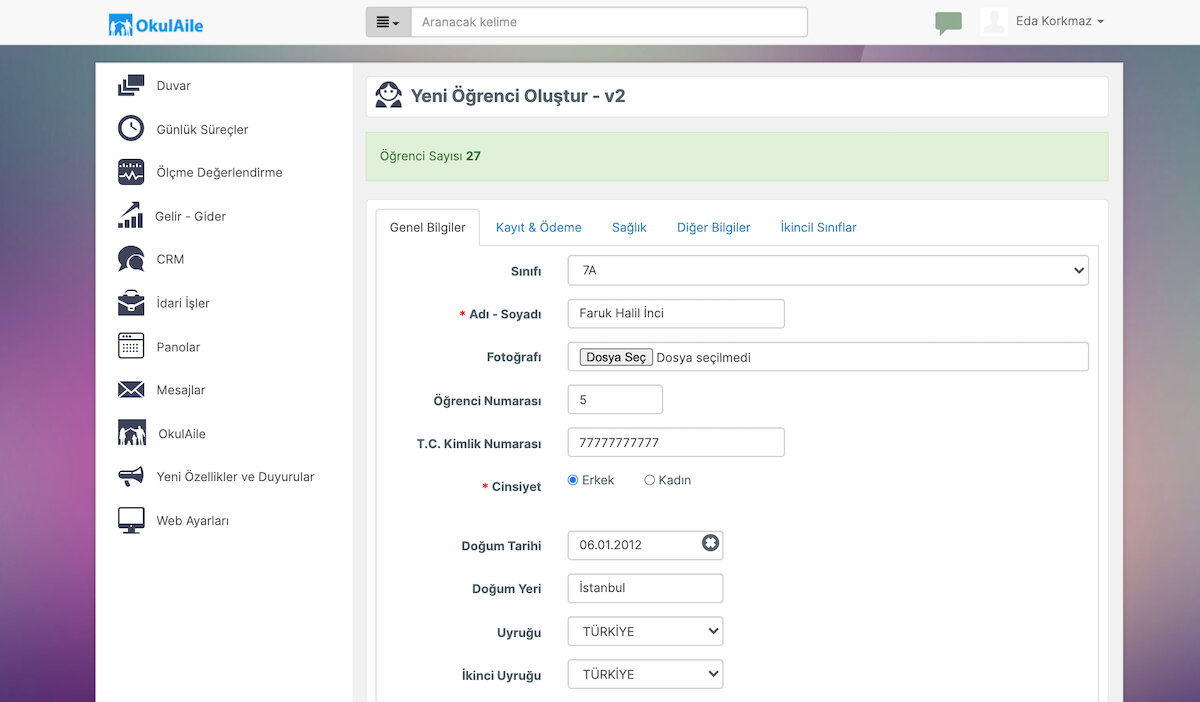Select the Kadın gender option

pos(649,480)
